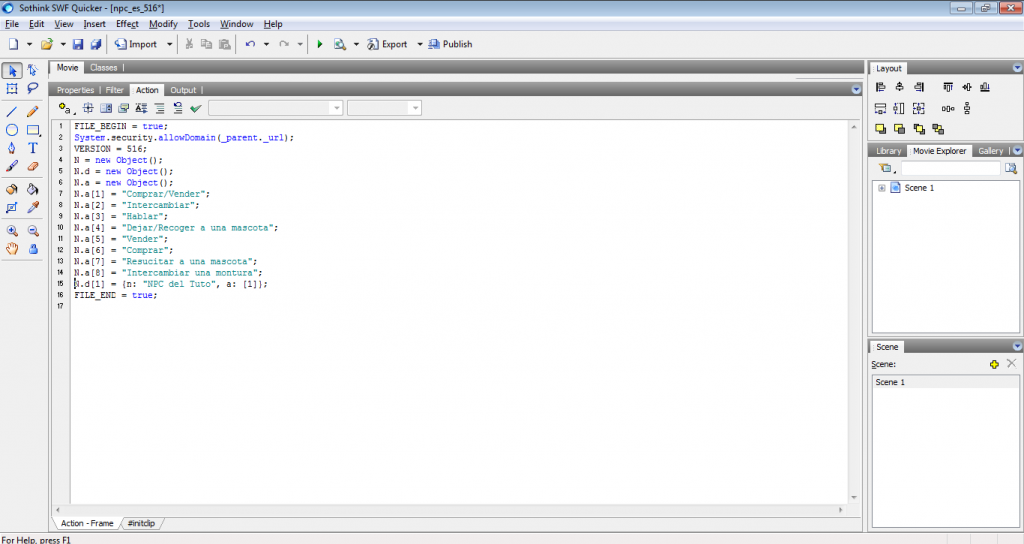Switch to the Classes tab
The width and height of the screenshot is (1024, 544).
(x=104, y=68)
